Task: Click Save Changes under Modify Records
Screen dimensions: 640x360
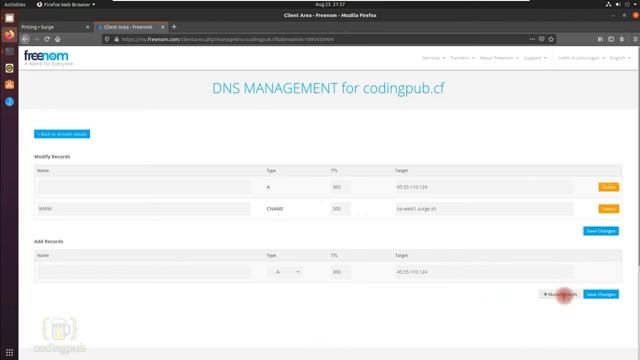Action: tap(601, 231)
